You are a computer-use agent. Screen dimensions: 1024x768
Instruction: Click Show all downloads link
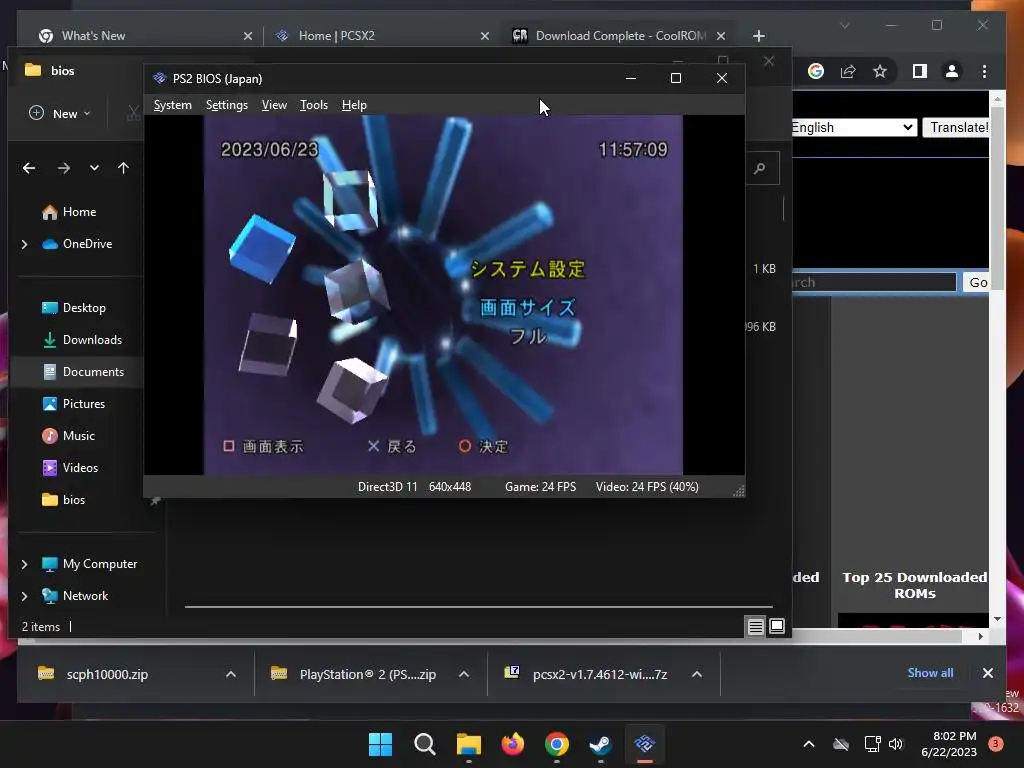[930, 673]
